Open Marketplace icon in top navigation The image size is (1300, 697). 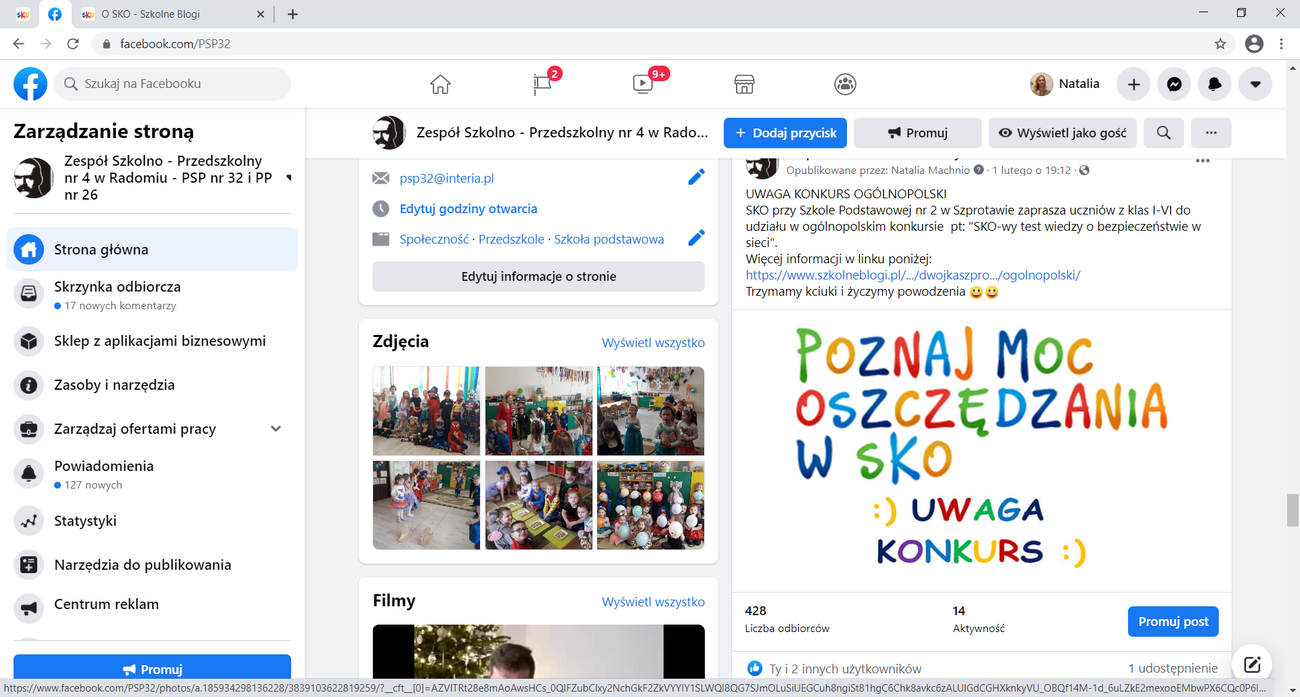point(744,84)
